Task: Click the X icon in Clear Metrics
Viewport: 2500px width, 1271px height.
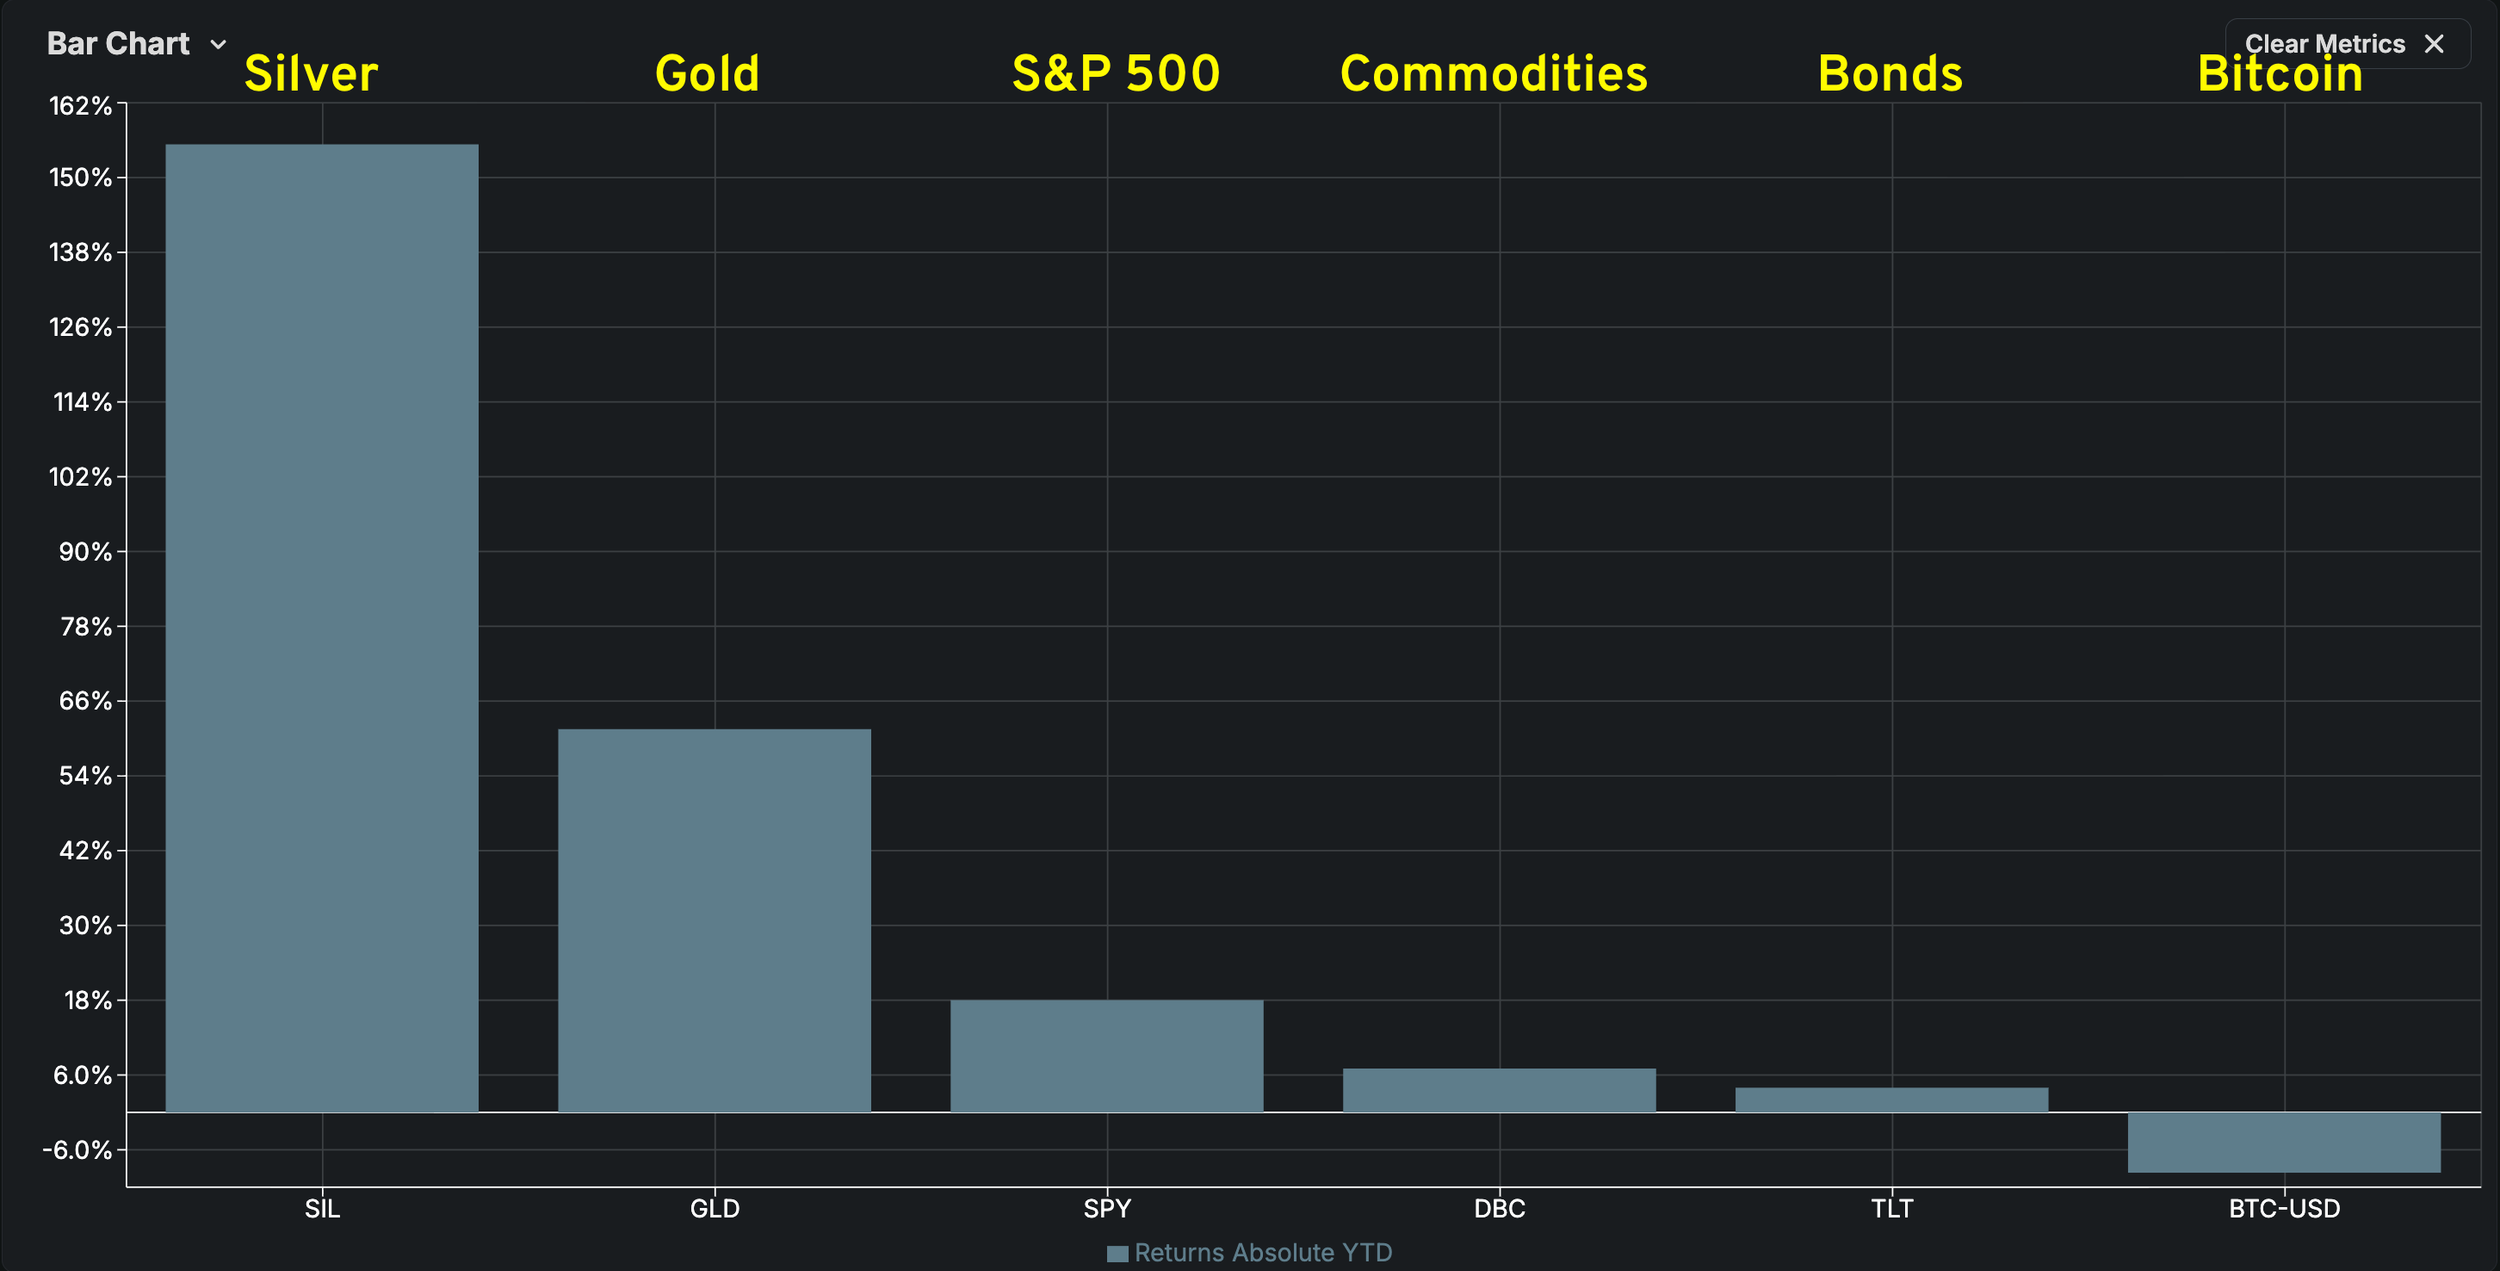Action: tap(2434, 44)
